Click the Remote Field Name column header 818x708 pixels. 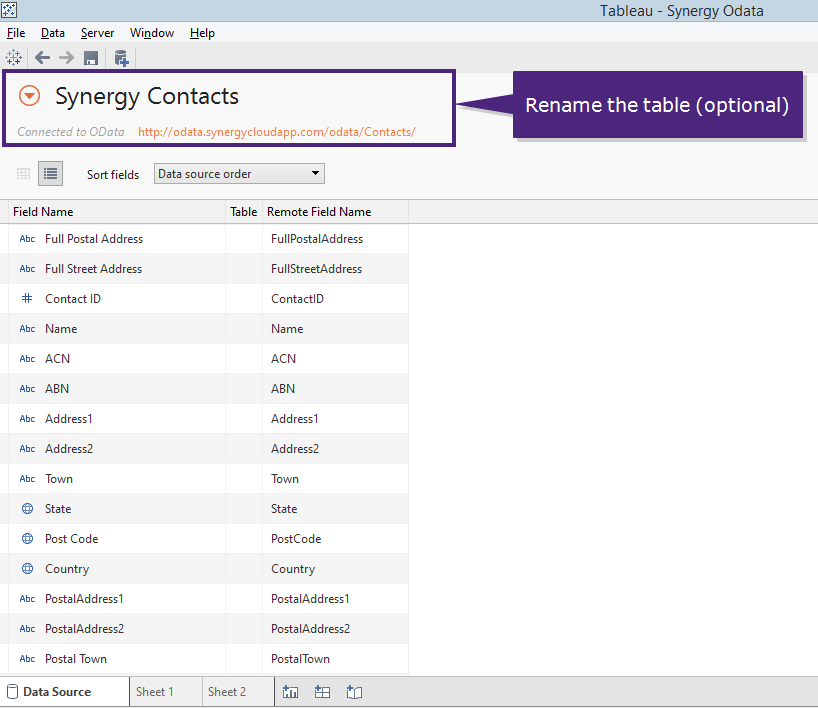pyautogui.click(x=335, y=212)
